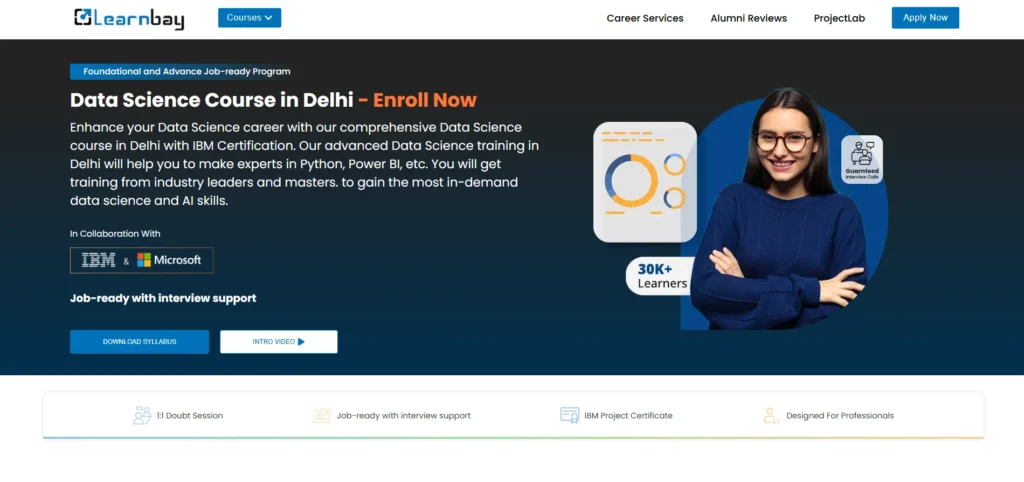The width and height of the screenshot is (1024, 482).
Task: Open ProjectLab link
Action: [839, 18]
